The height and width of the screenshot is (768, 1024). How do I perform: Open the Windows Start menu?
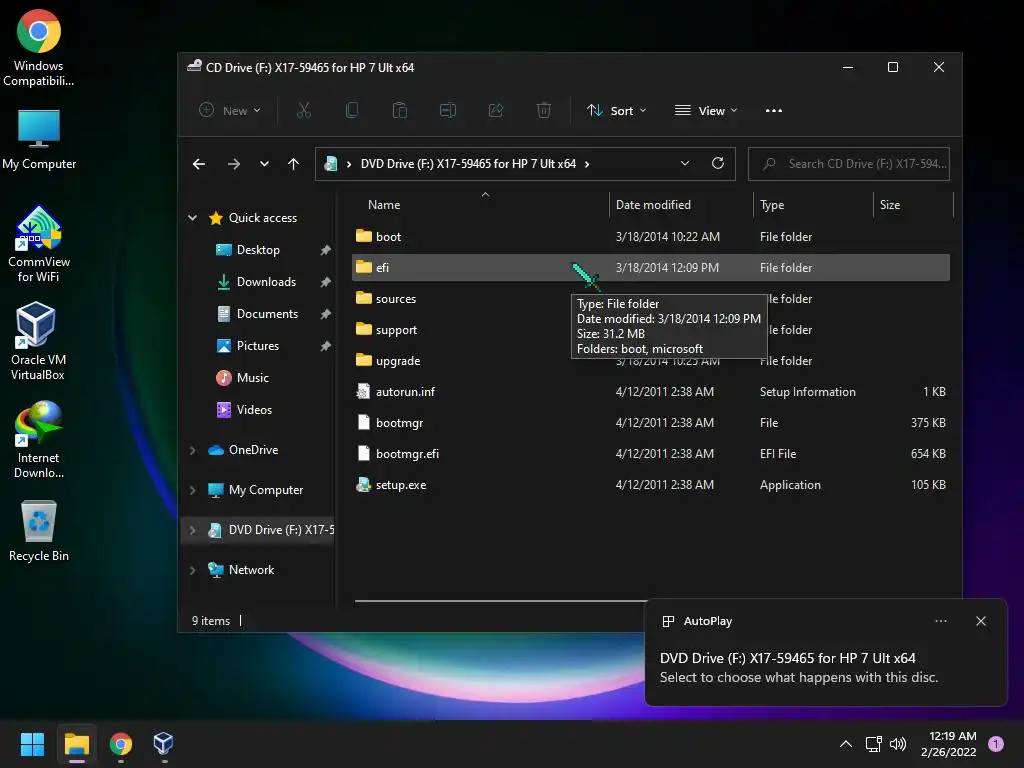coord(32,744)
